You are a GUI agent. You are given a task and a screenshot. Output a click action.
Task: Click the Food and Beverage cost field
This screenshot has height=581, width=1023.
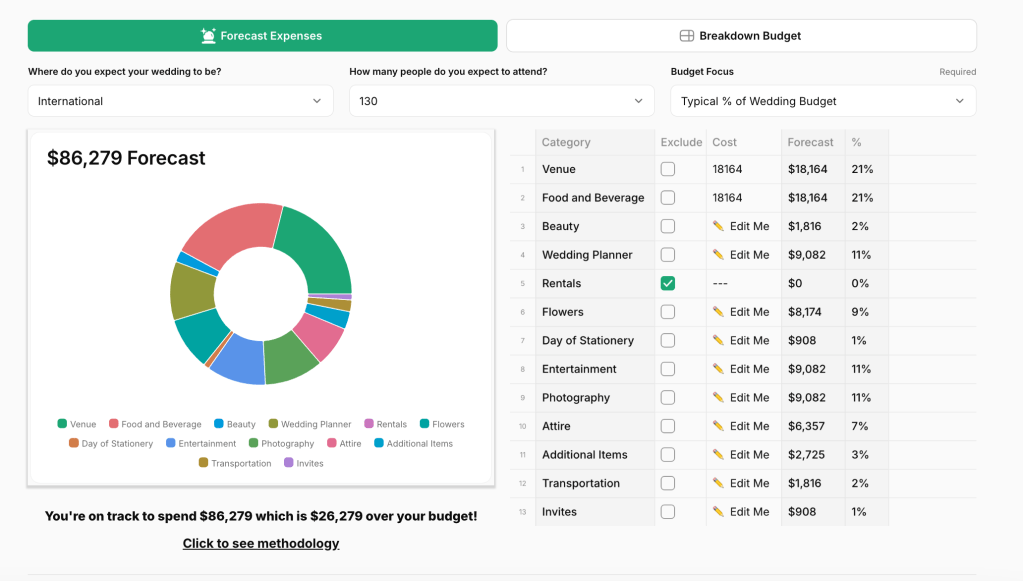point(743,198)
